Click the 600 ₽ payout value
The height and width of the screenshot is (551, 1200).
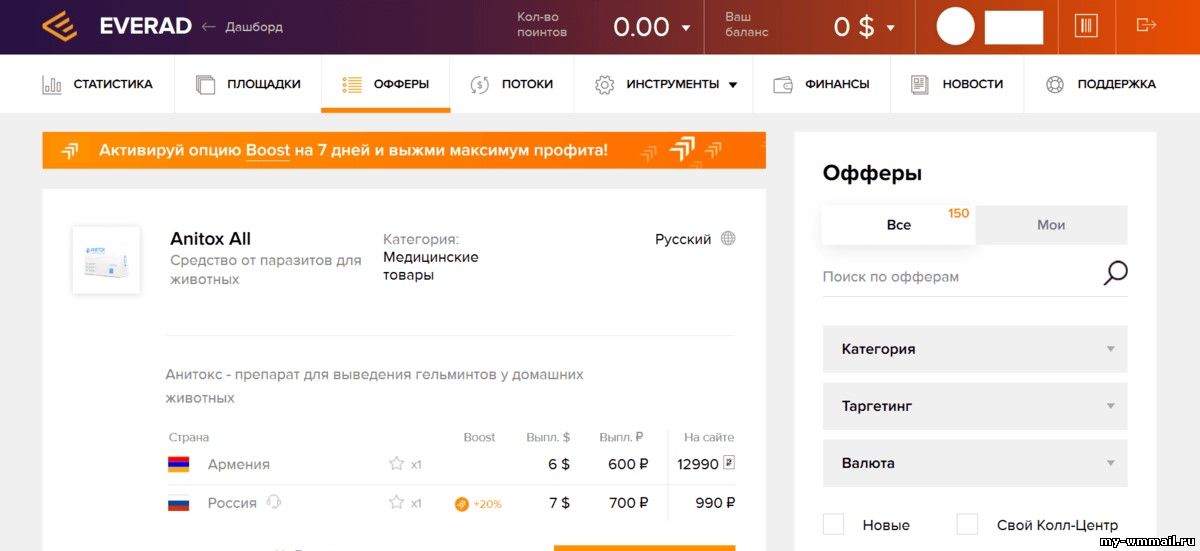[x=628, y=464]
